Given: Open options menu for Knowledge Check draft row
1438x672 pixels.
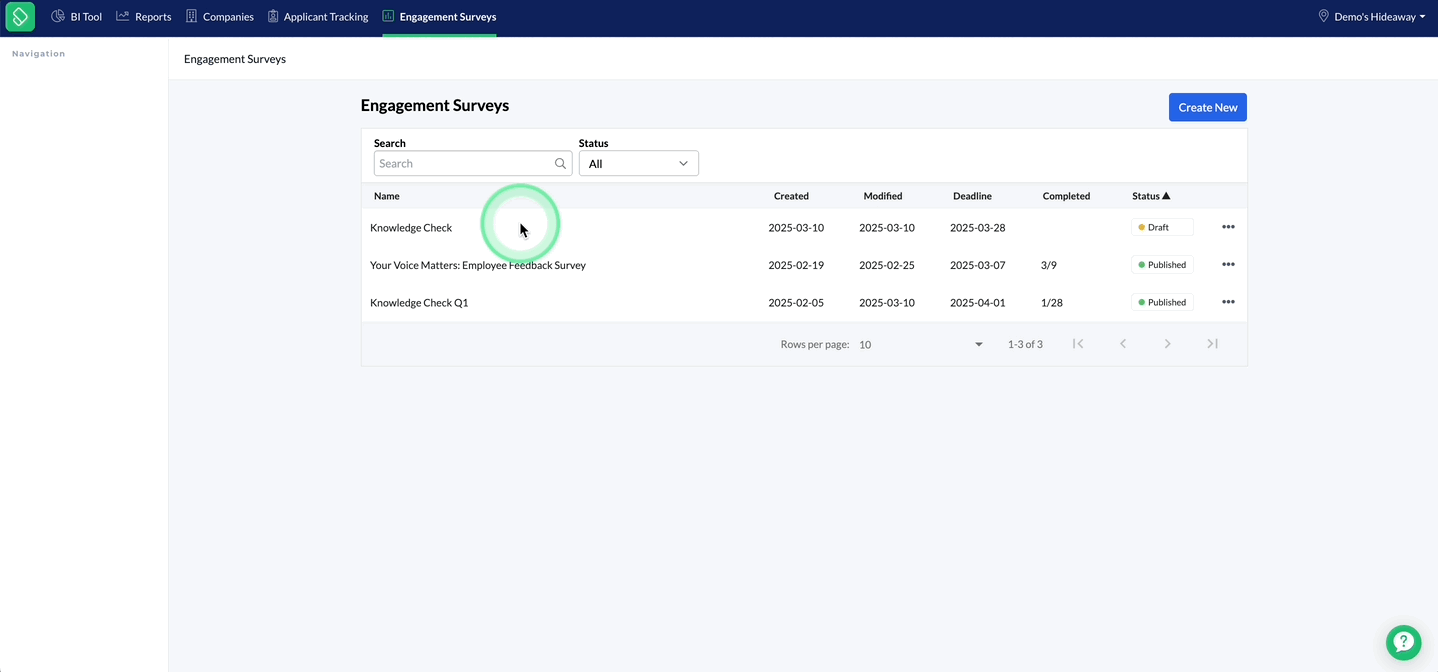Looking at the screenshot, I should pyautogui.click(x=1228, y=227).
